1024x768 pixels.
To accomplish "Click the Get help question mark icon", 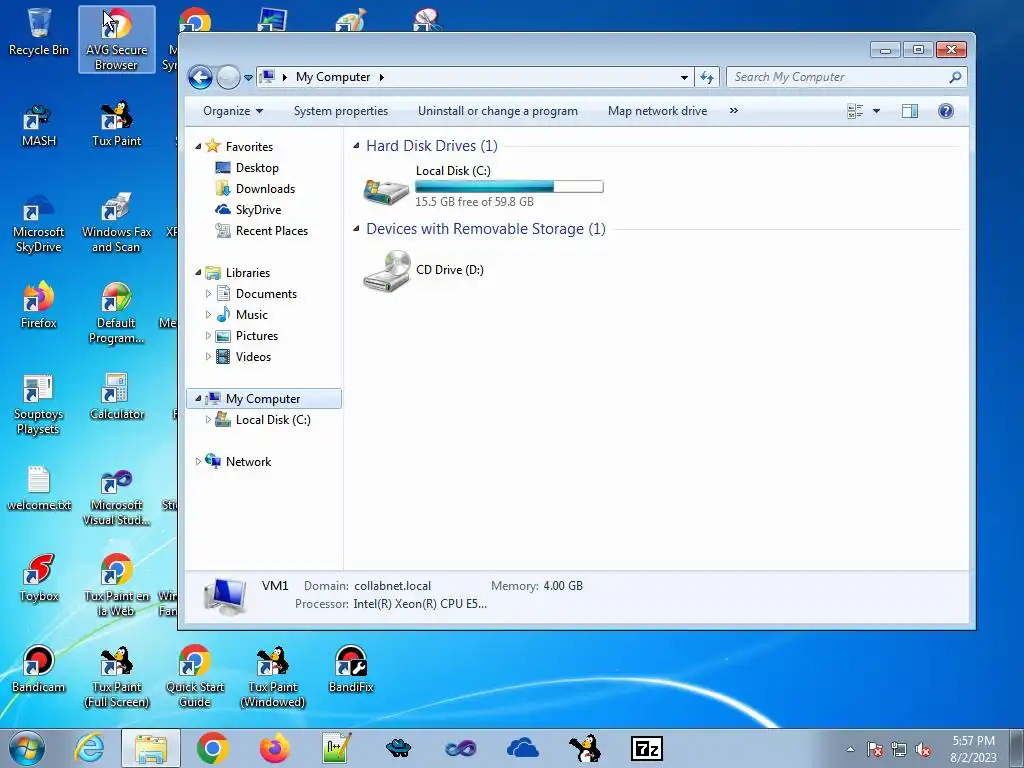I will [946, 111].
